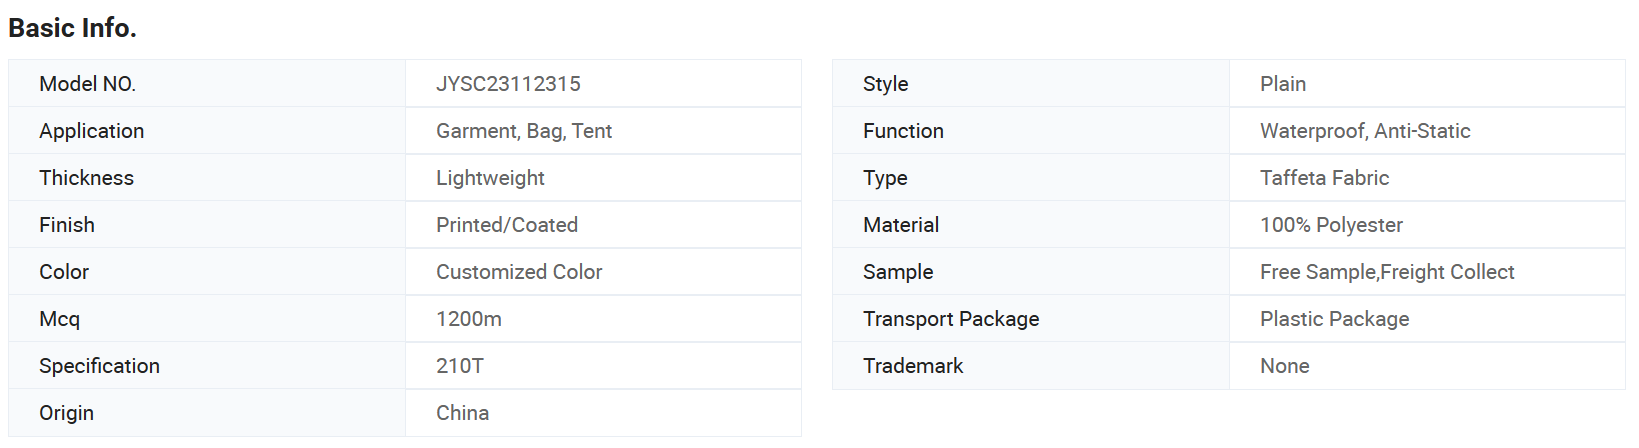Select the Lightweight thickness value

[x=490, y=178]
